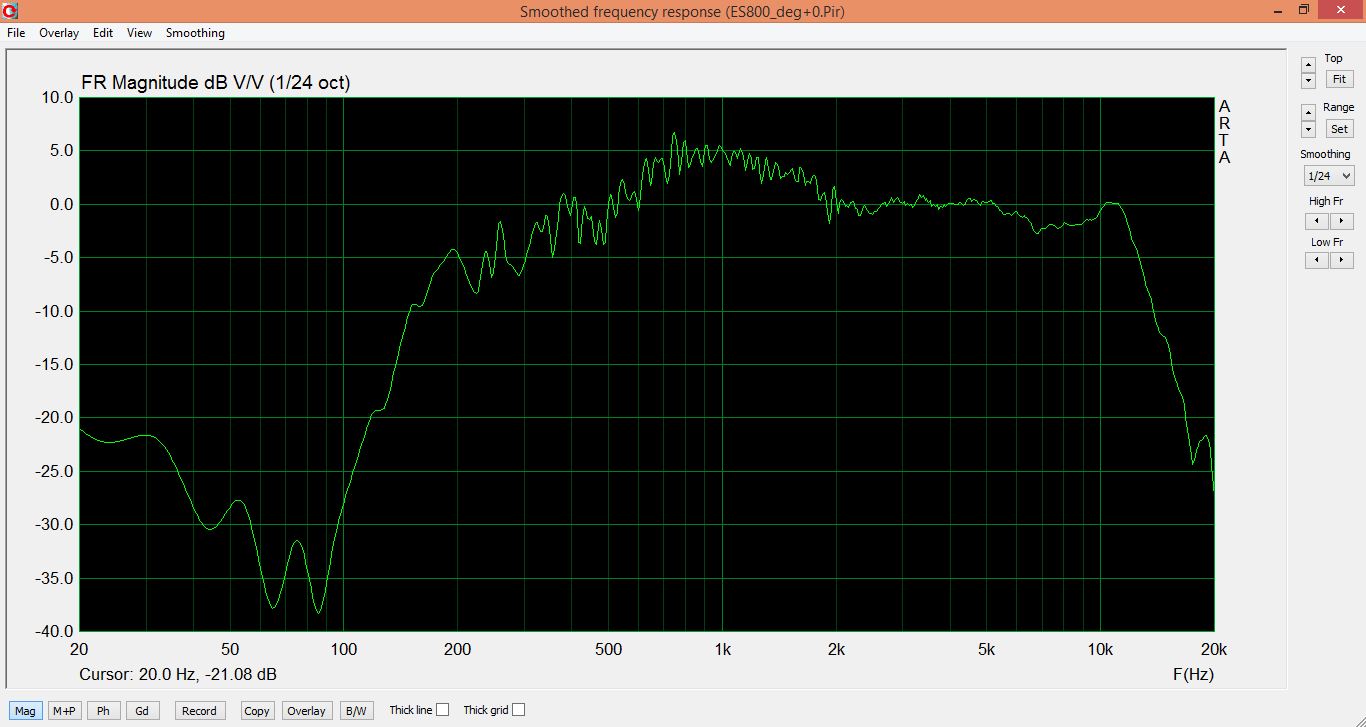Click the Range up arrow
This screenshot has width=1366, height=727.
tap(1308, 112)
